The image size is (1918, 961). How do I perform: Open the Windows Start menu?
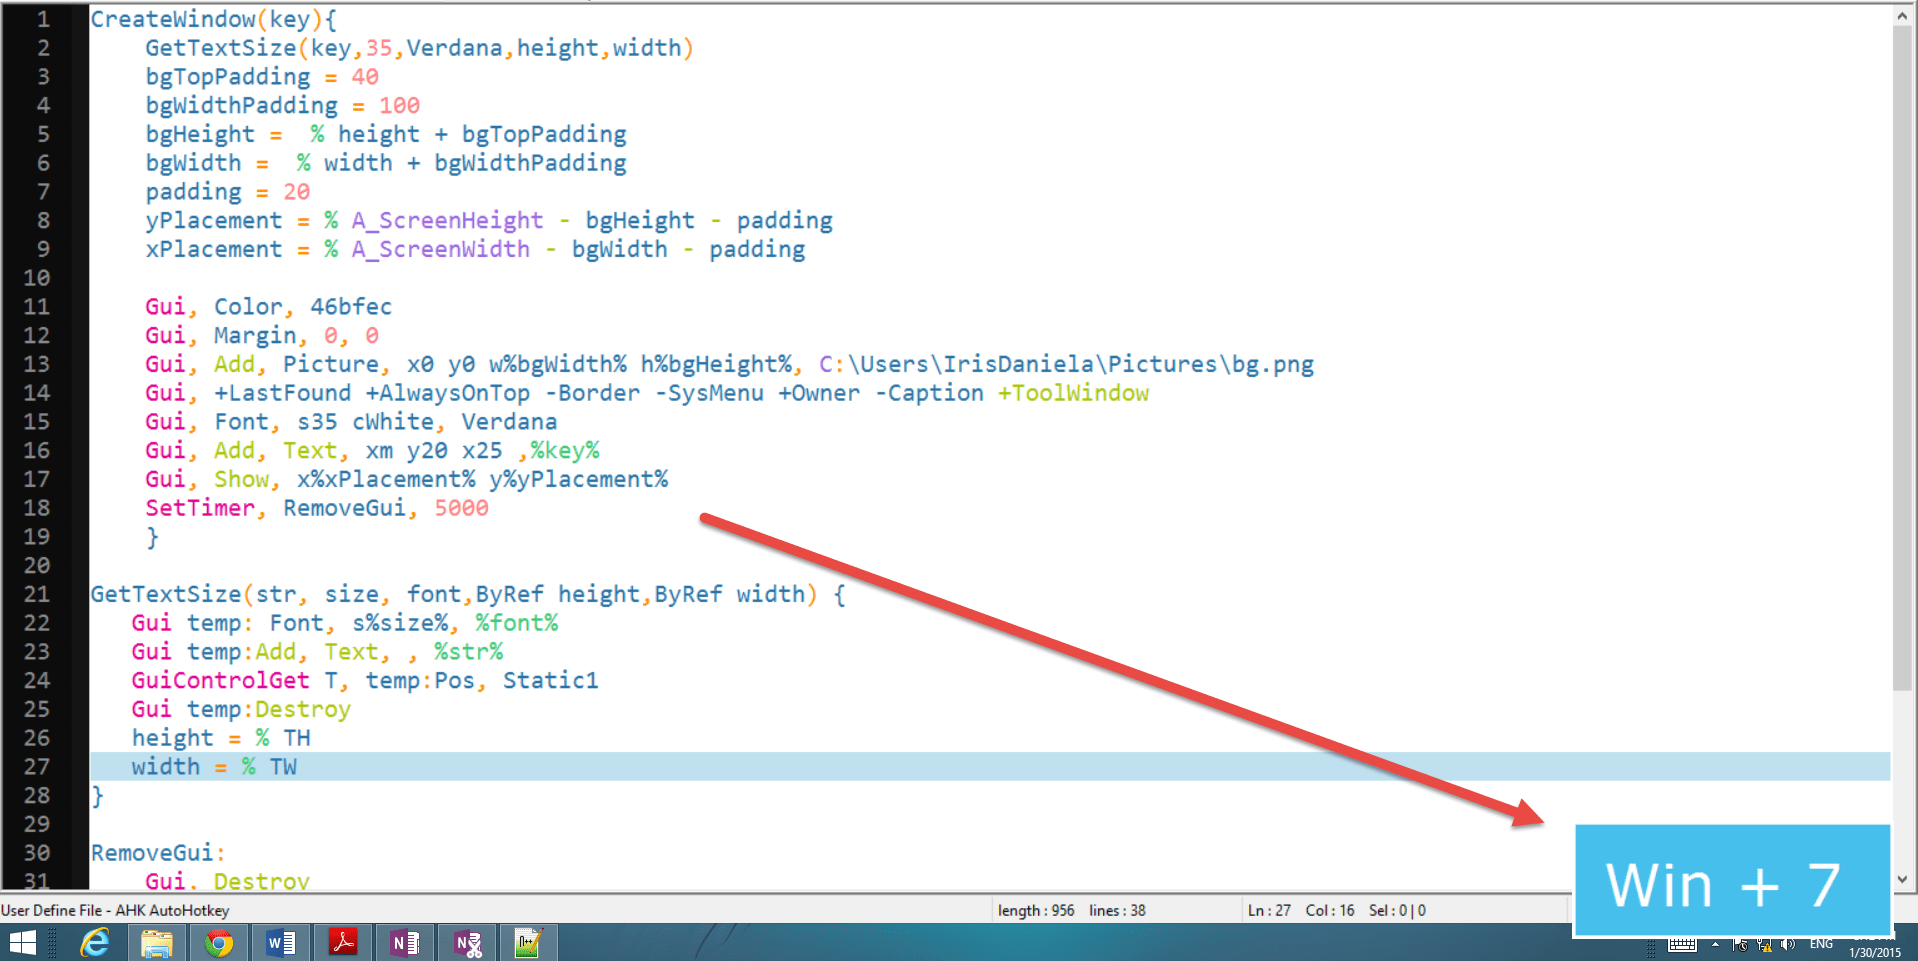[21, 941]
